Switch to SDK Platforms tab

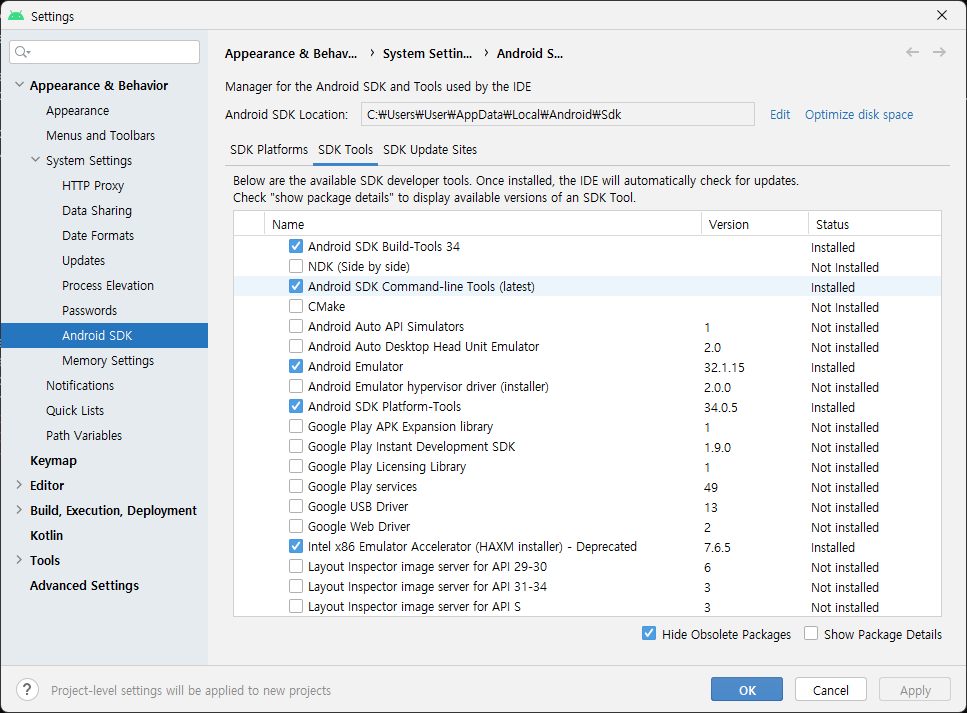coord(269,149)
